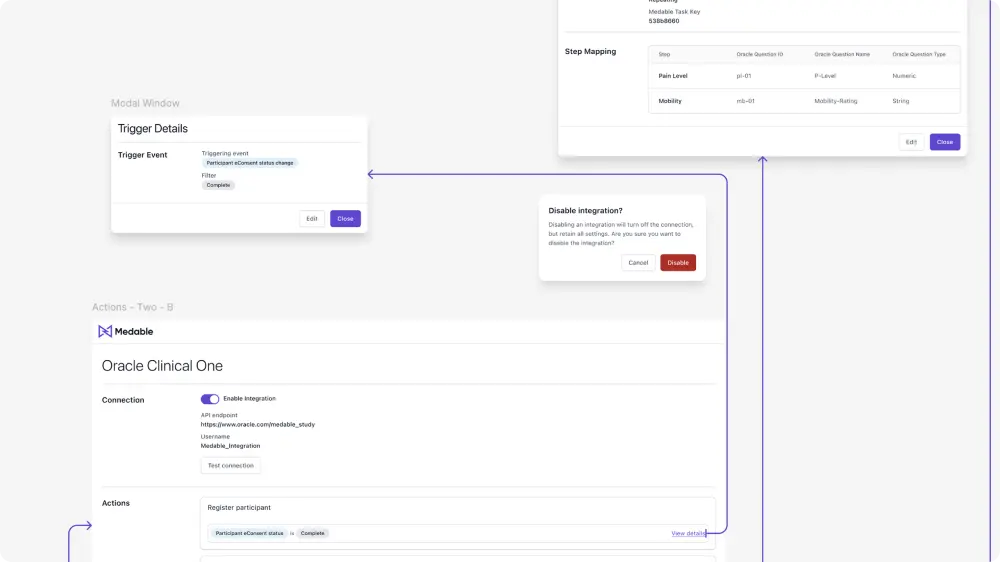This screenshot has height=562, width=1000.
Task: Click the Oracle Clinical One heading
Action: coord(162,366)
